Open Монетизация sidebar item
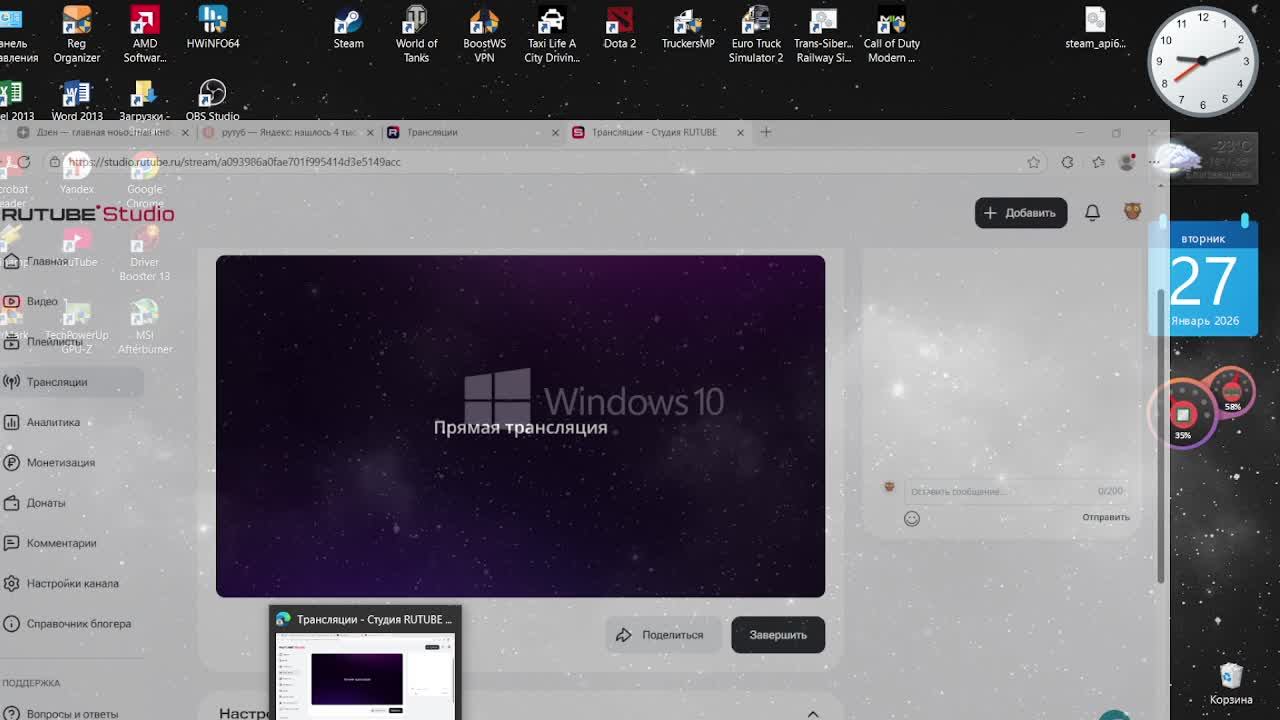 point(61,462)
